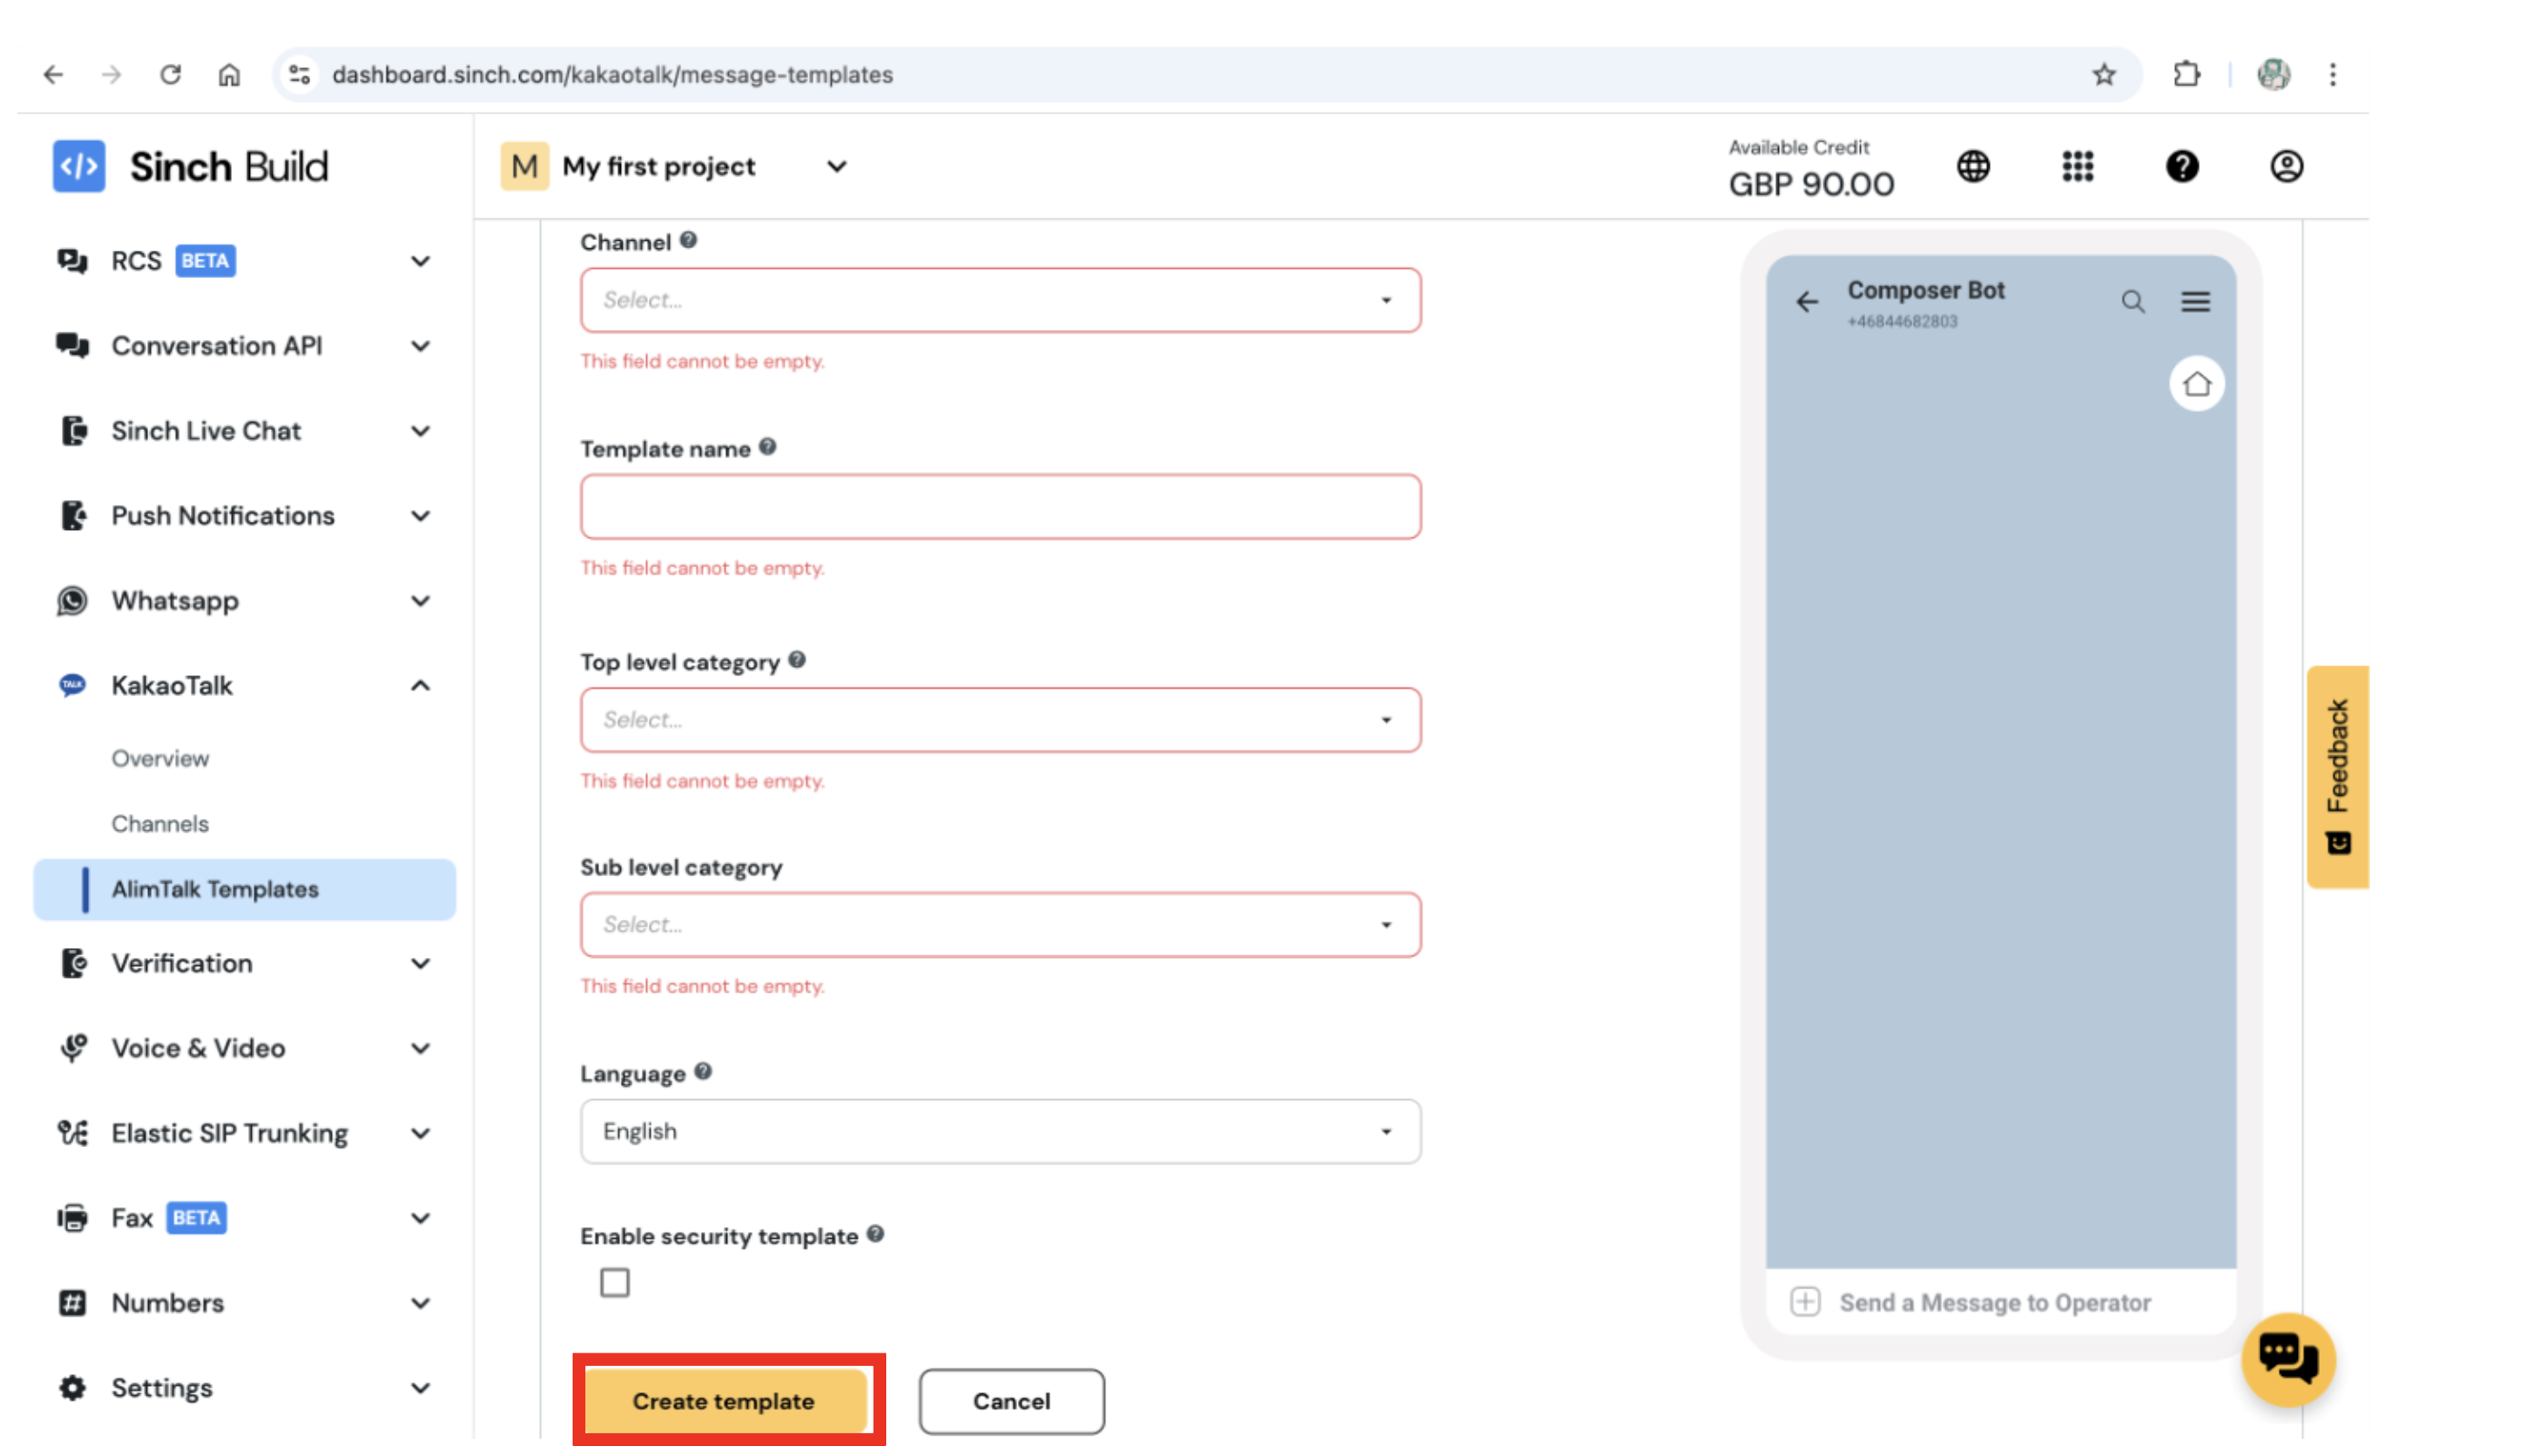Open the help question mark icon

click(2183, 167)
